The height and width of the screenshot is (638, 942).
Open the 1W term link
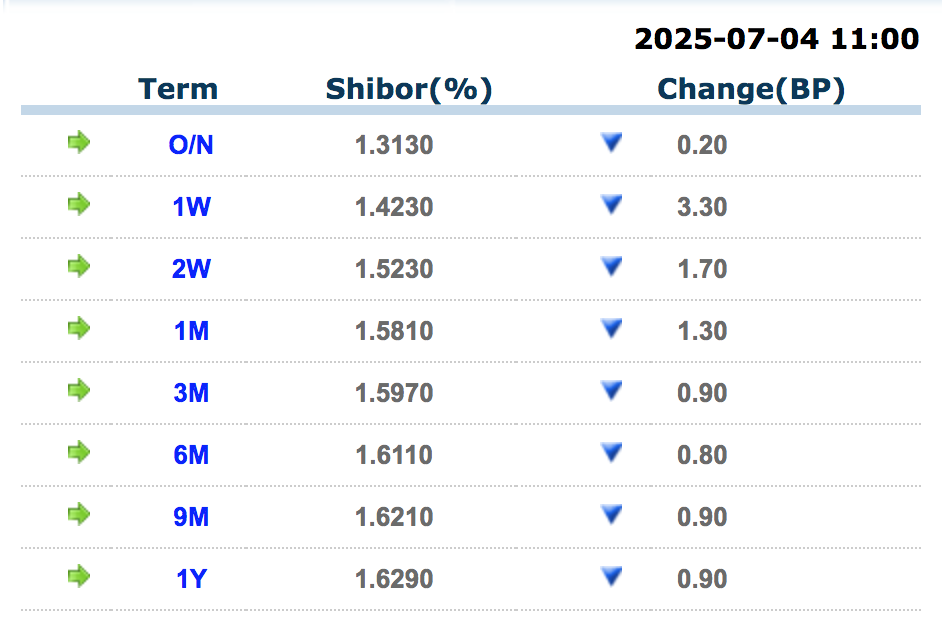click(x=191, y=207)
